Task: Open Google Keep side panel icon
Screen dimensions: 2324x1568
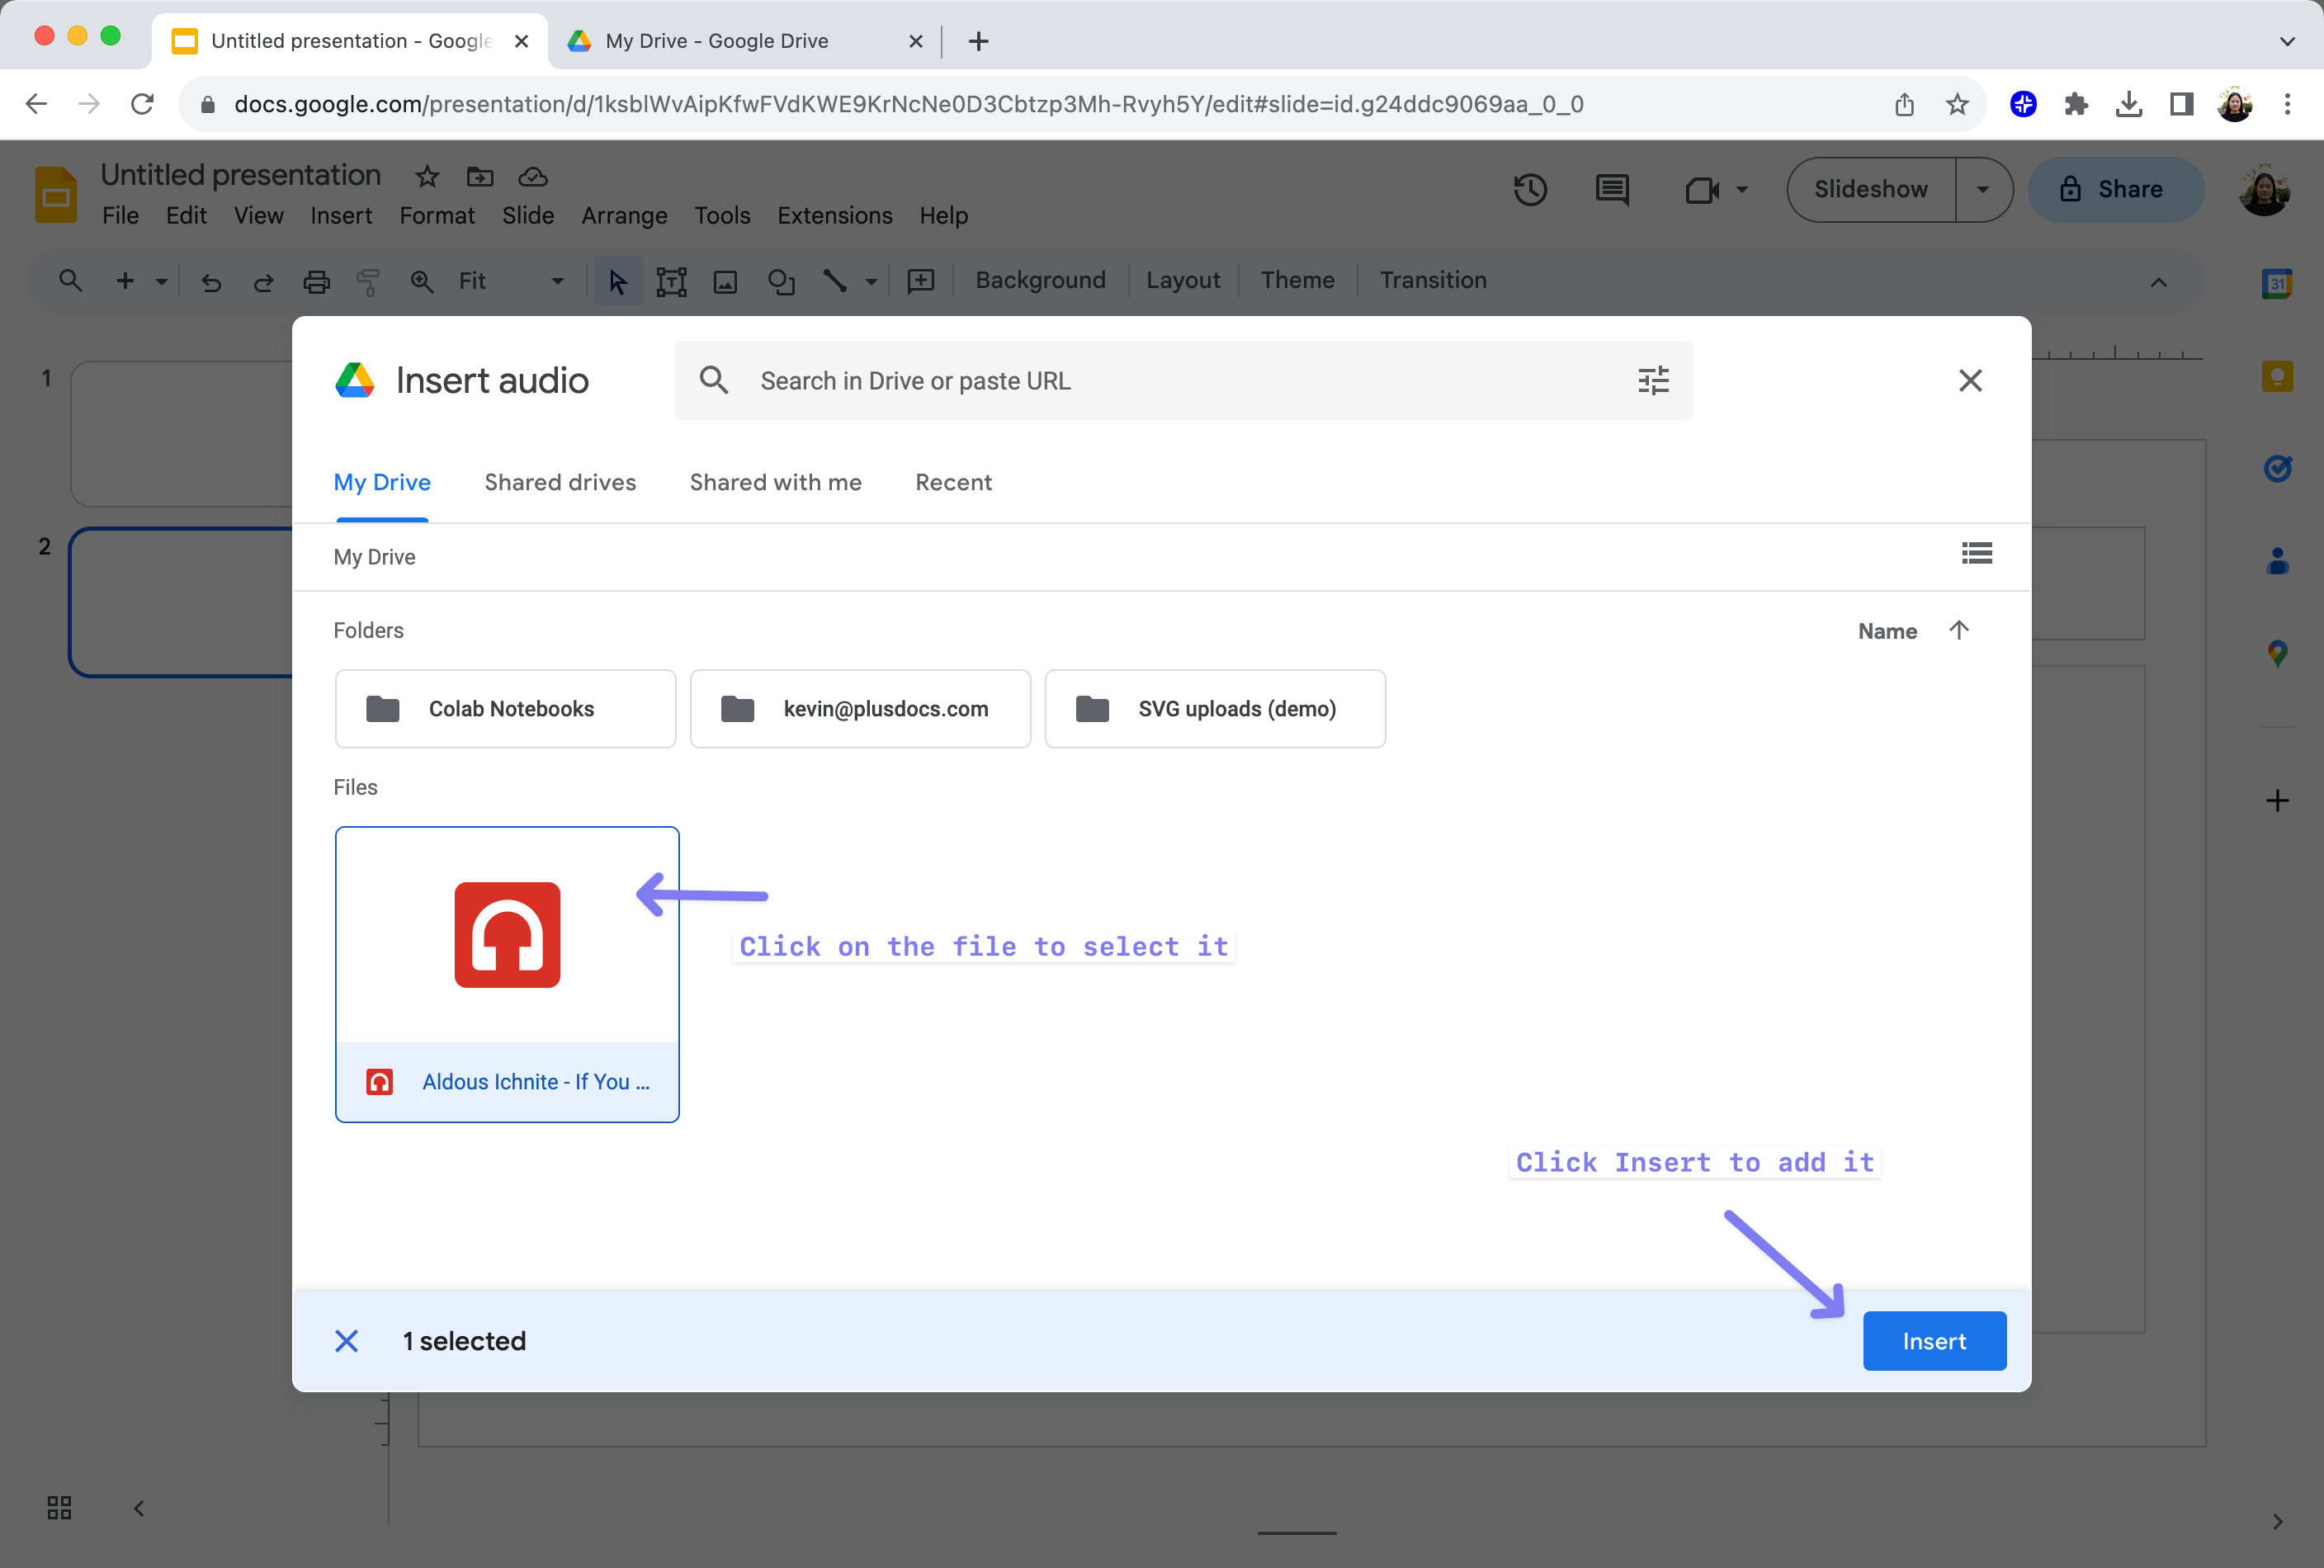Action: [x=2276, y=376]
